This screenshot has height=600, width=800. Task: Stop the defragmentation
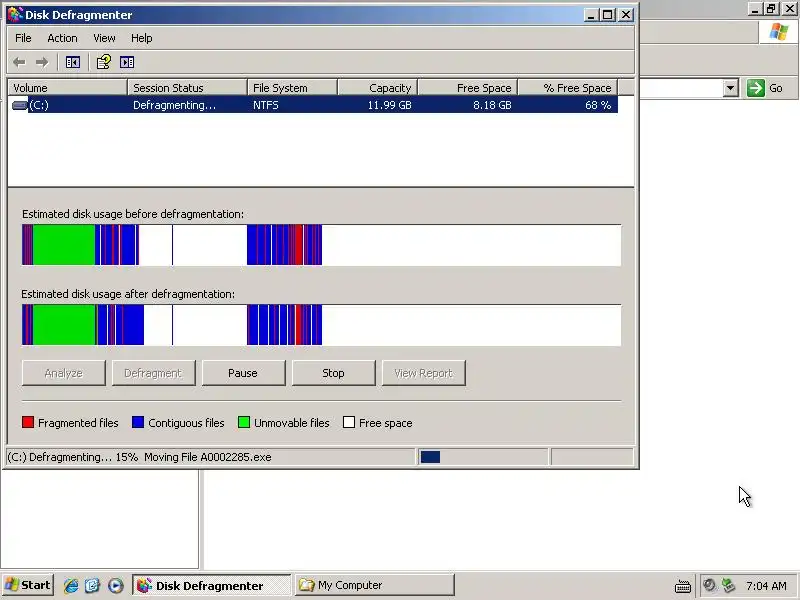point(333,373)
